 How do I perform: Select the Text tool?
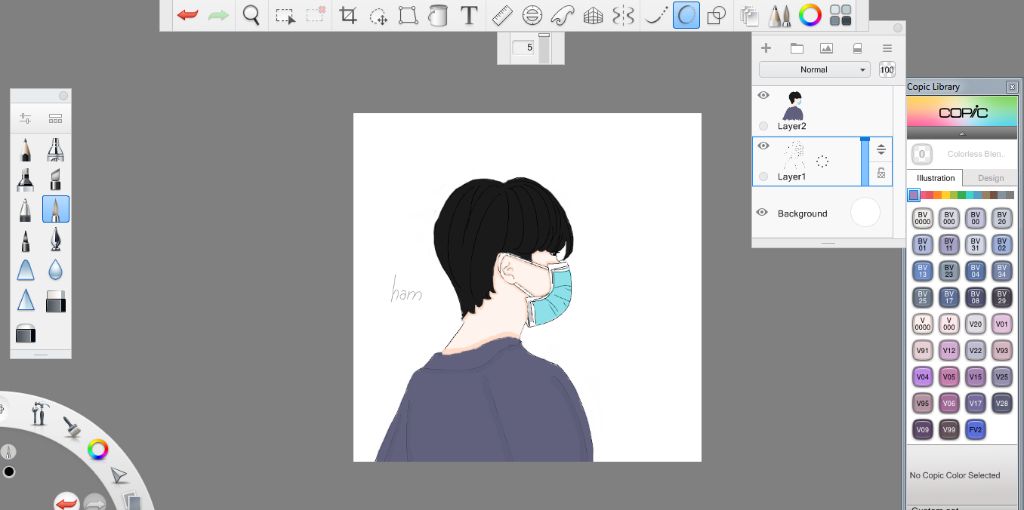468,15
